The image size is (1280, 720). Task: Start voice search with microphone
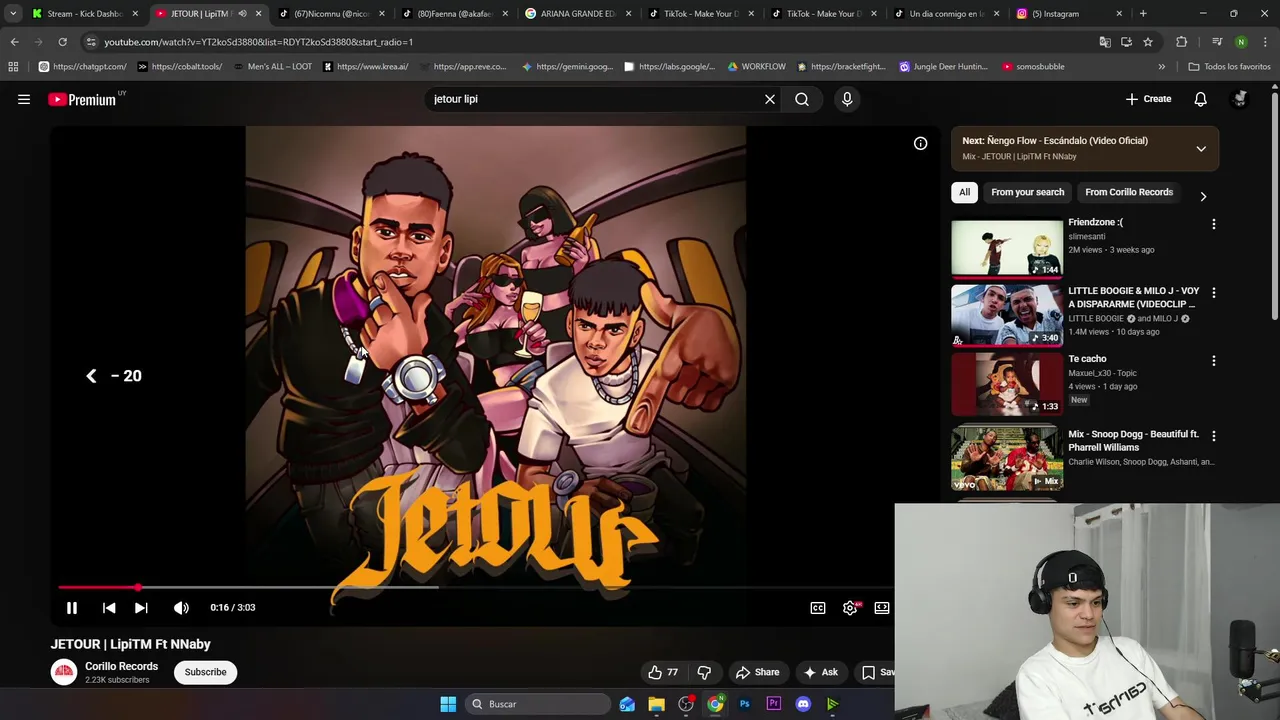[x=847, y=99]
